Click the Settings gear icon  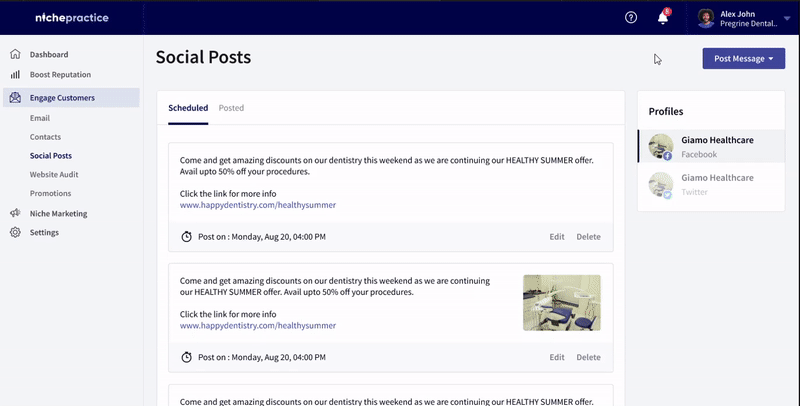point(15,232)
